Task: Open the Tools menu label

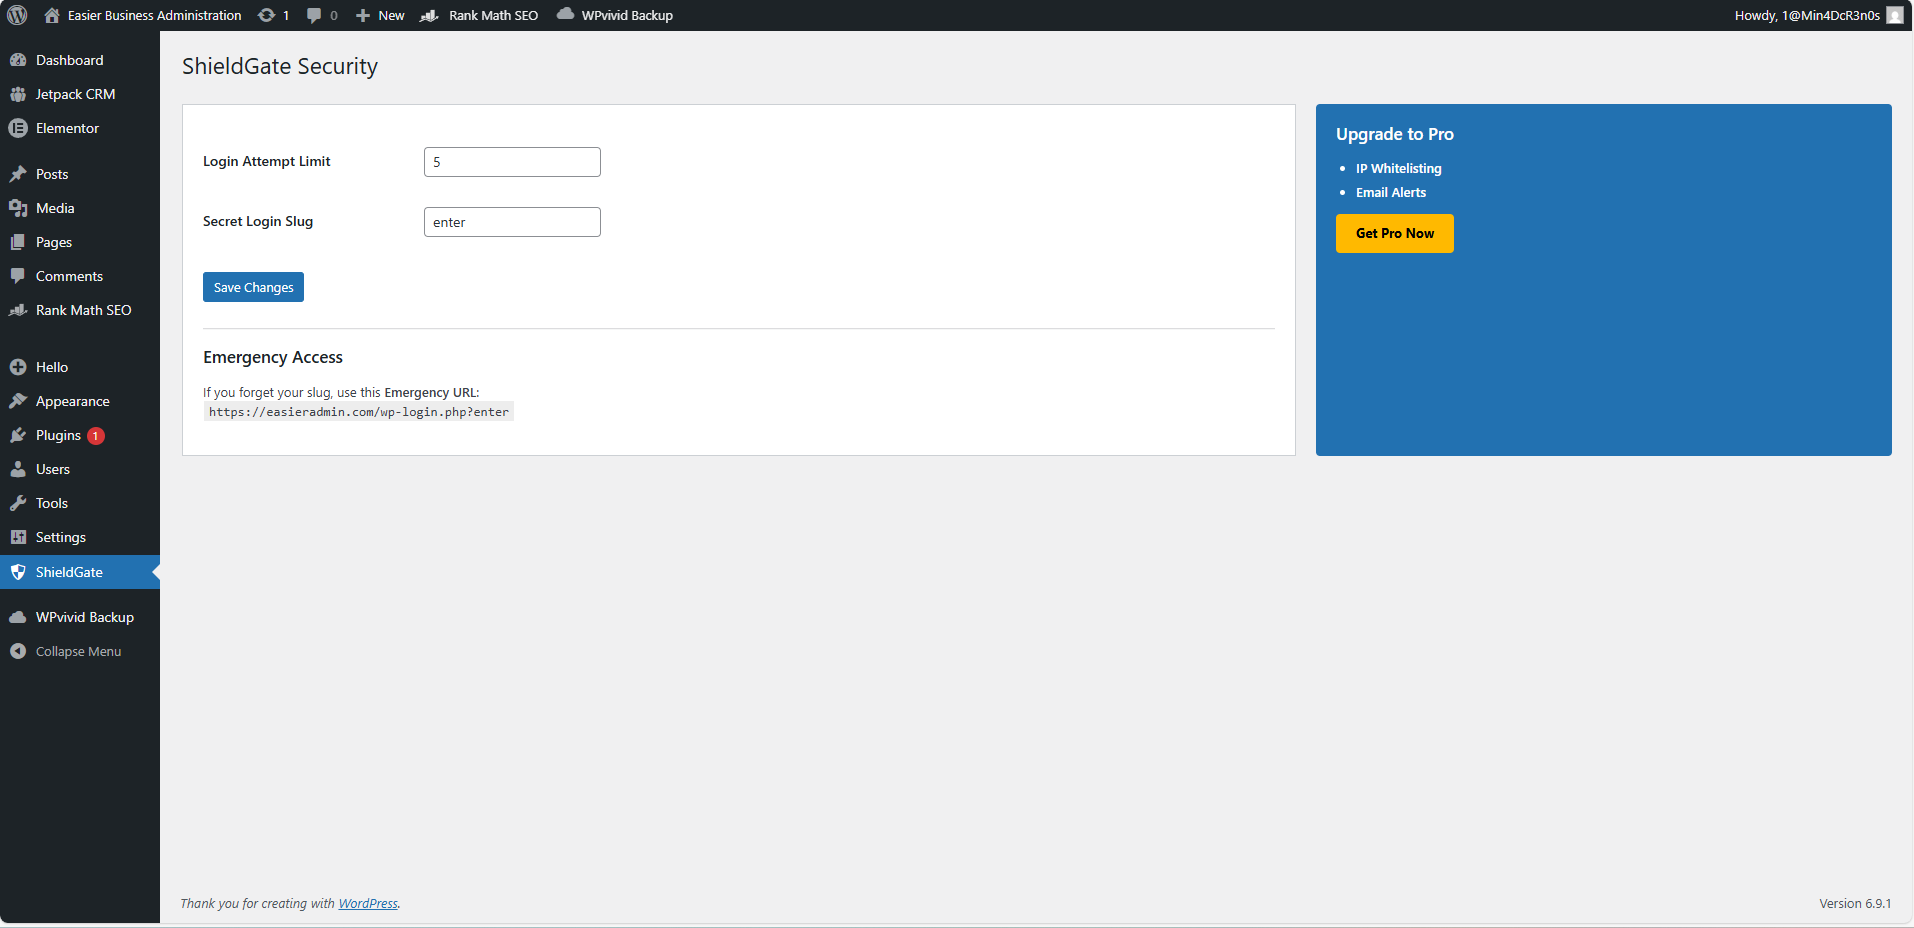Action: coord(52,503)
